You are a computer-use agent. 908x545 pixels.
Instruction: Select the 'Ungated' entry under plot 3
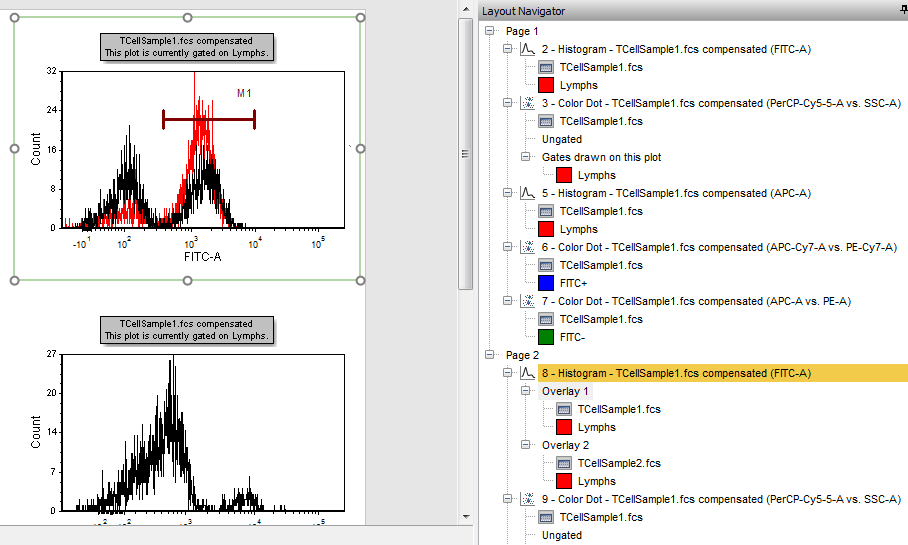coord(561,139)
